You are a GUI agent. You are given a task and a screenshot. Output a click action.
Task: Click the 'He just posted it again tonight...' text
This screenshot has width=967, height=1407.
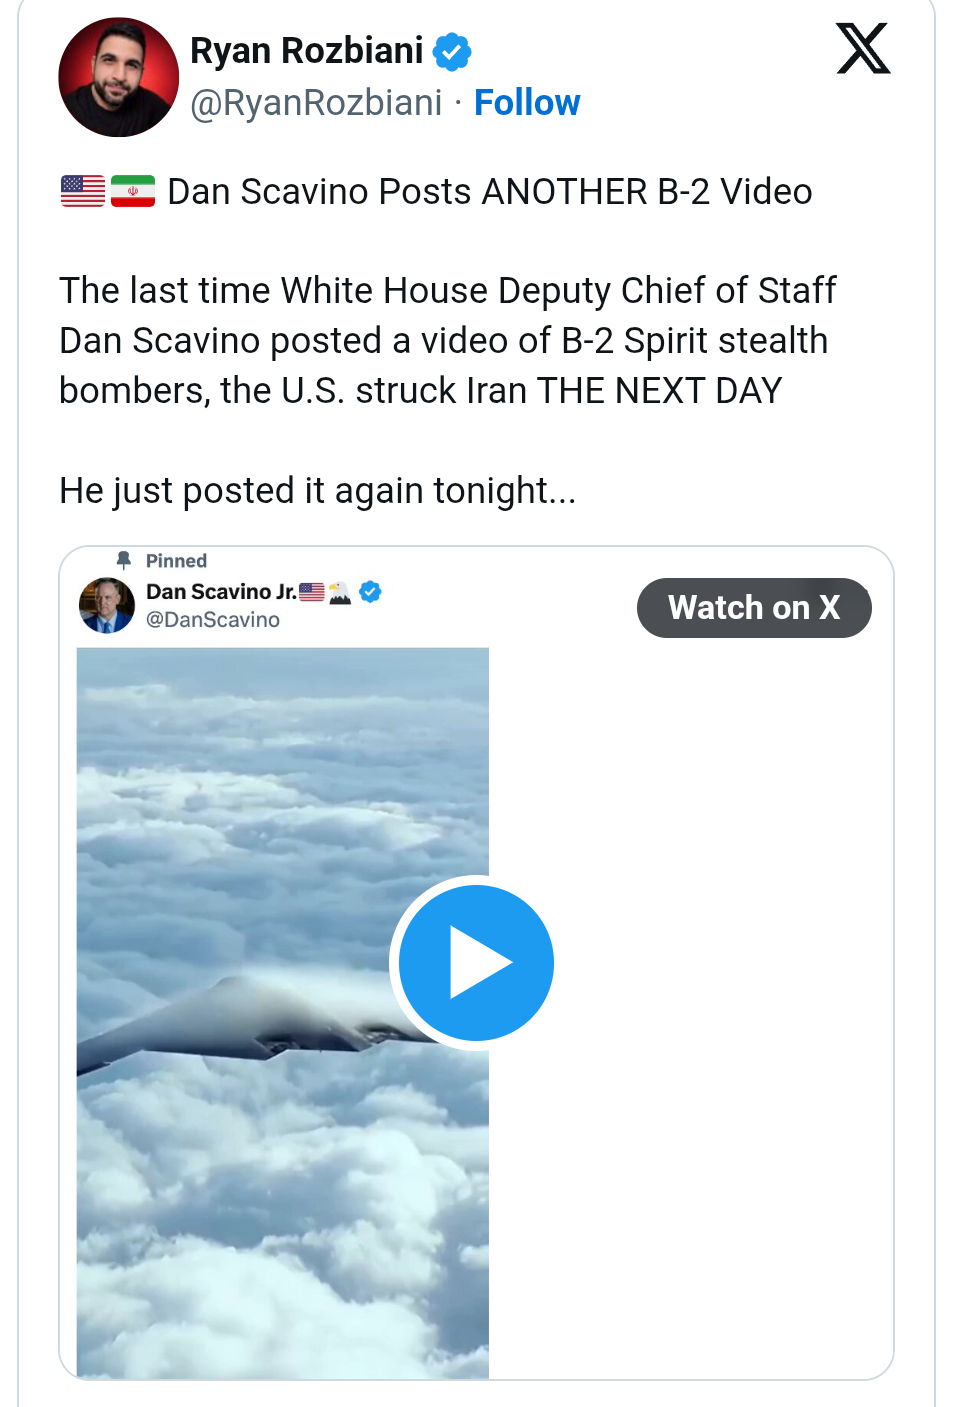coord(318,491)
